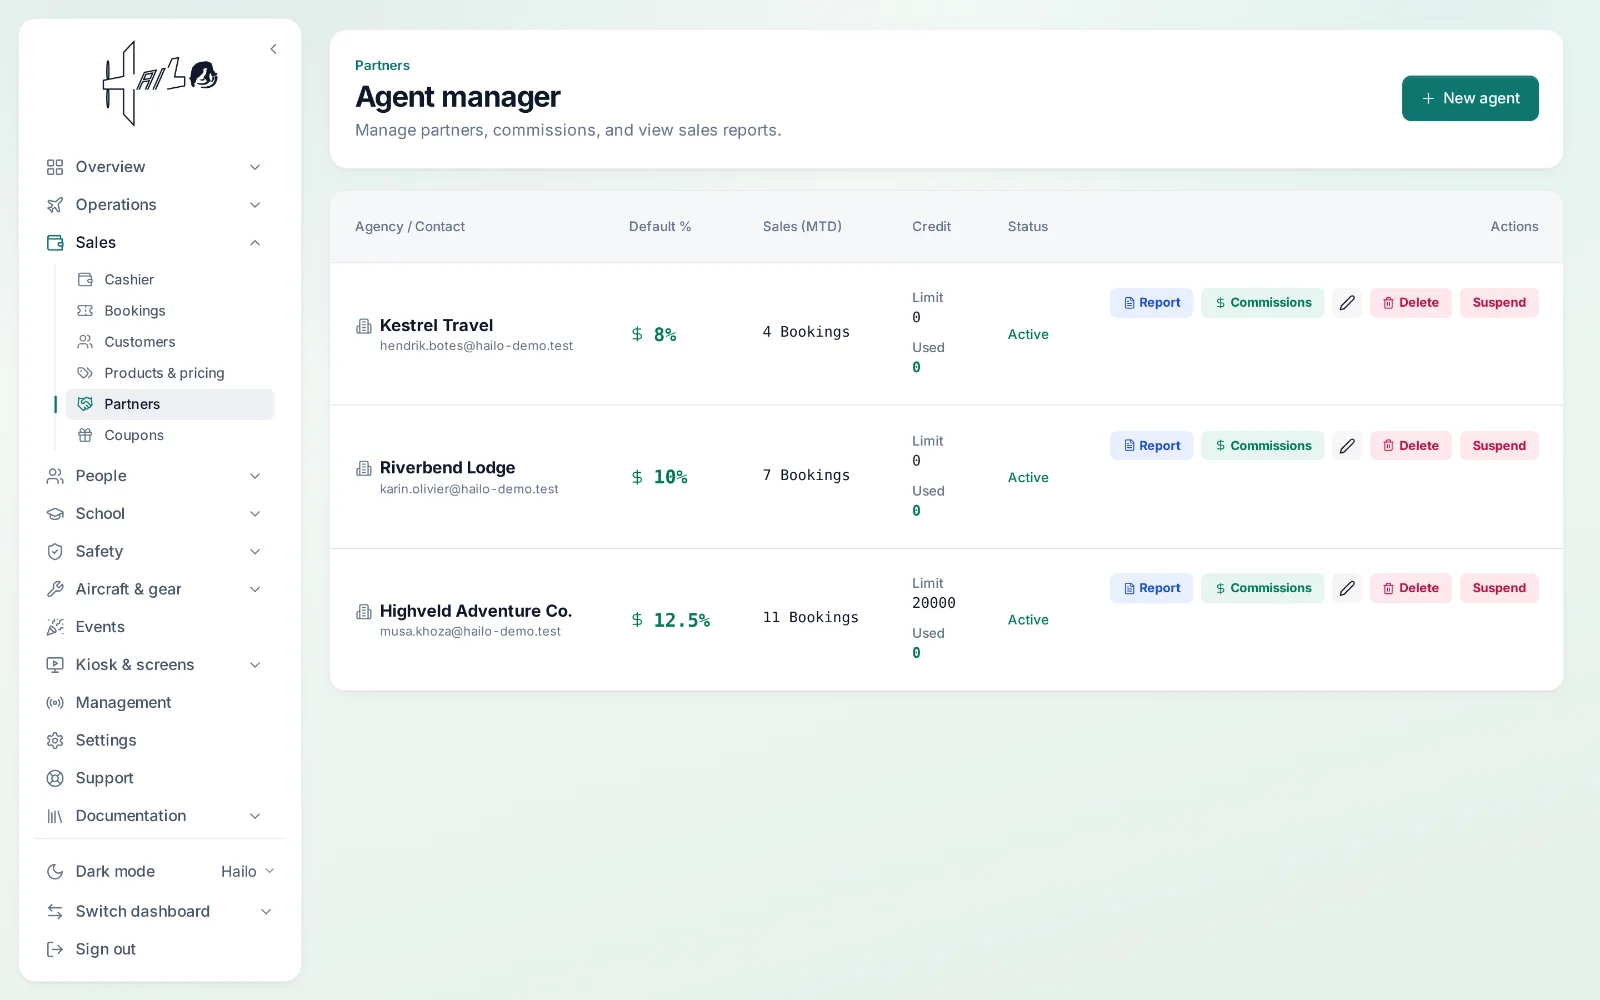The height and width of the screenshot is (1000, 1600).
Task: Click the building icon beside Kestrel Travel
Action: pyautogui.click(x=364, y=326)
